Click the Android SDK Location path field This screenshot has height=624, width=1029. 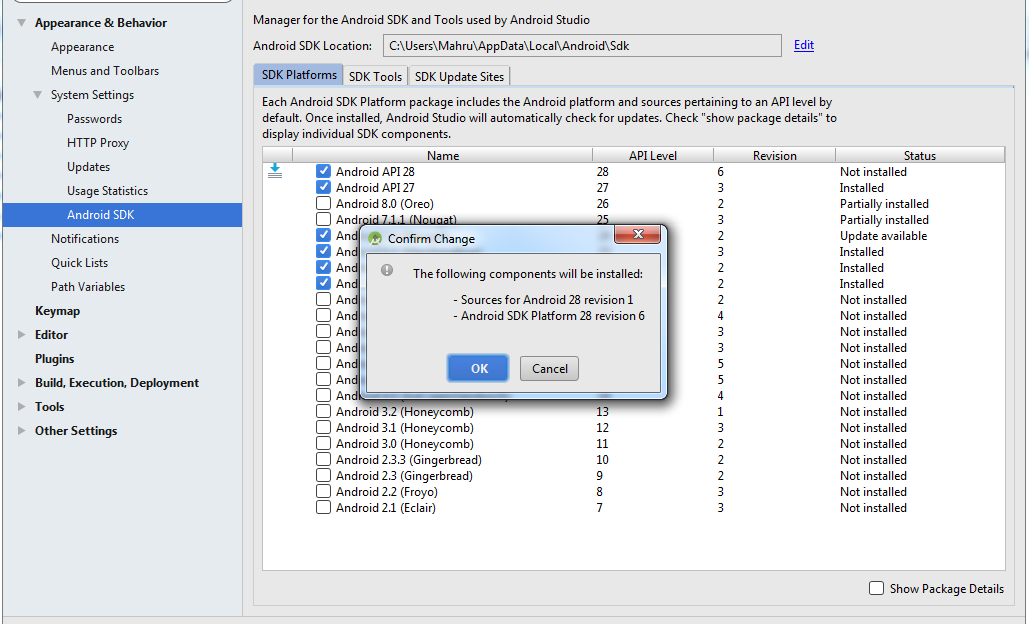point(582,46)
